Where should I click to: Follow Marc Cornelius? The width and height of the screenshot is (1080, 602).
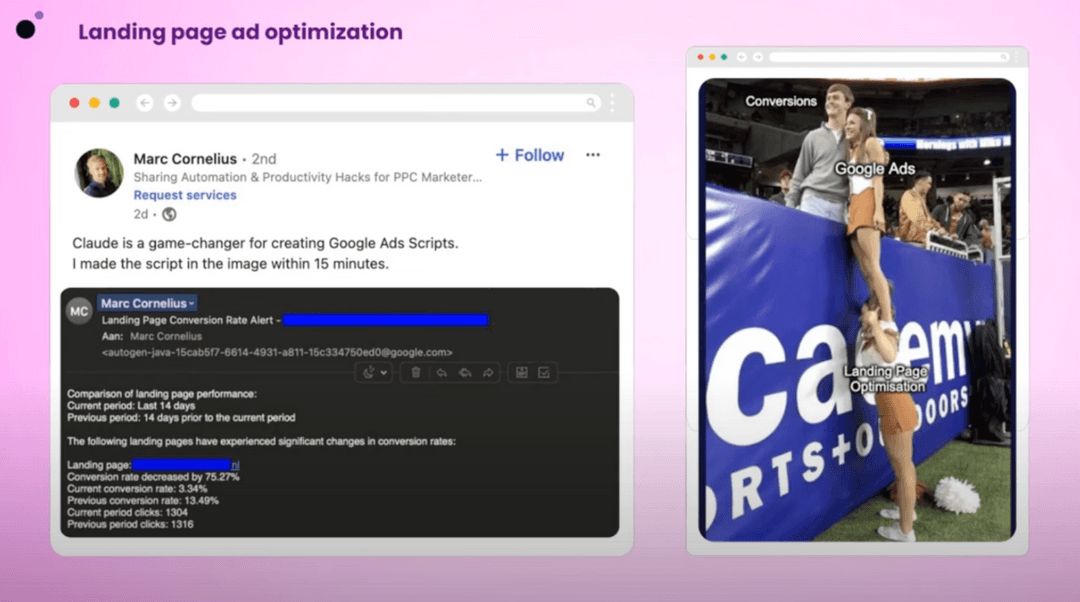[530, 155]
